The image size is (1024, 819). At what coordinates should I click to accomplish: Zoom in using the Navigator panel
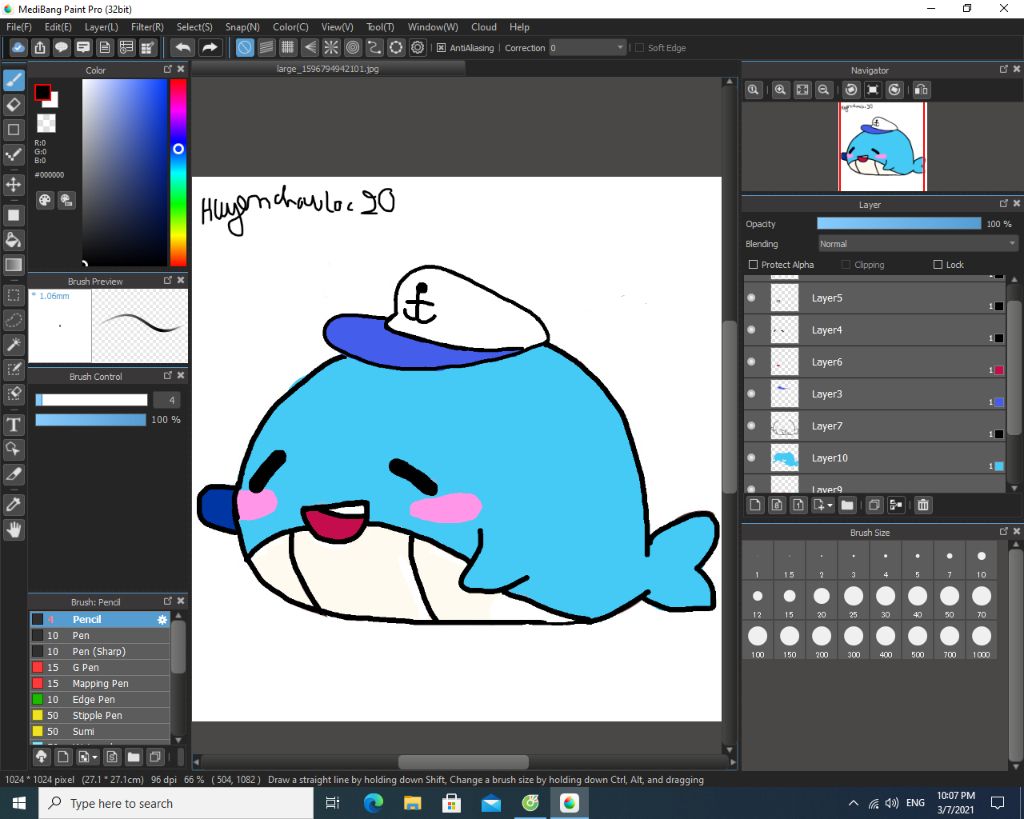pos(780,90)
